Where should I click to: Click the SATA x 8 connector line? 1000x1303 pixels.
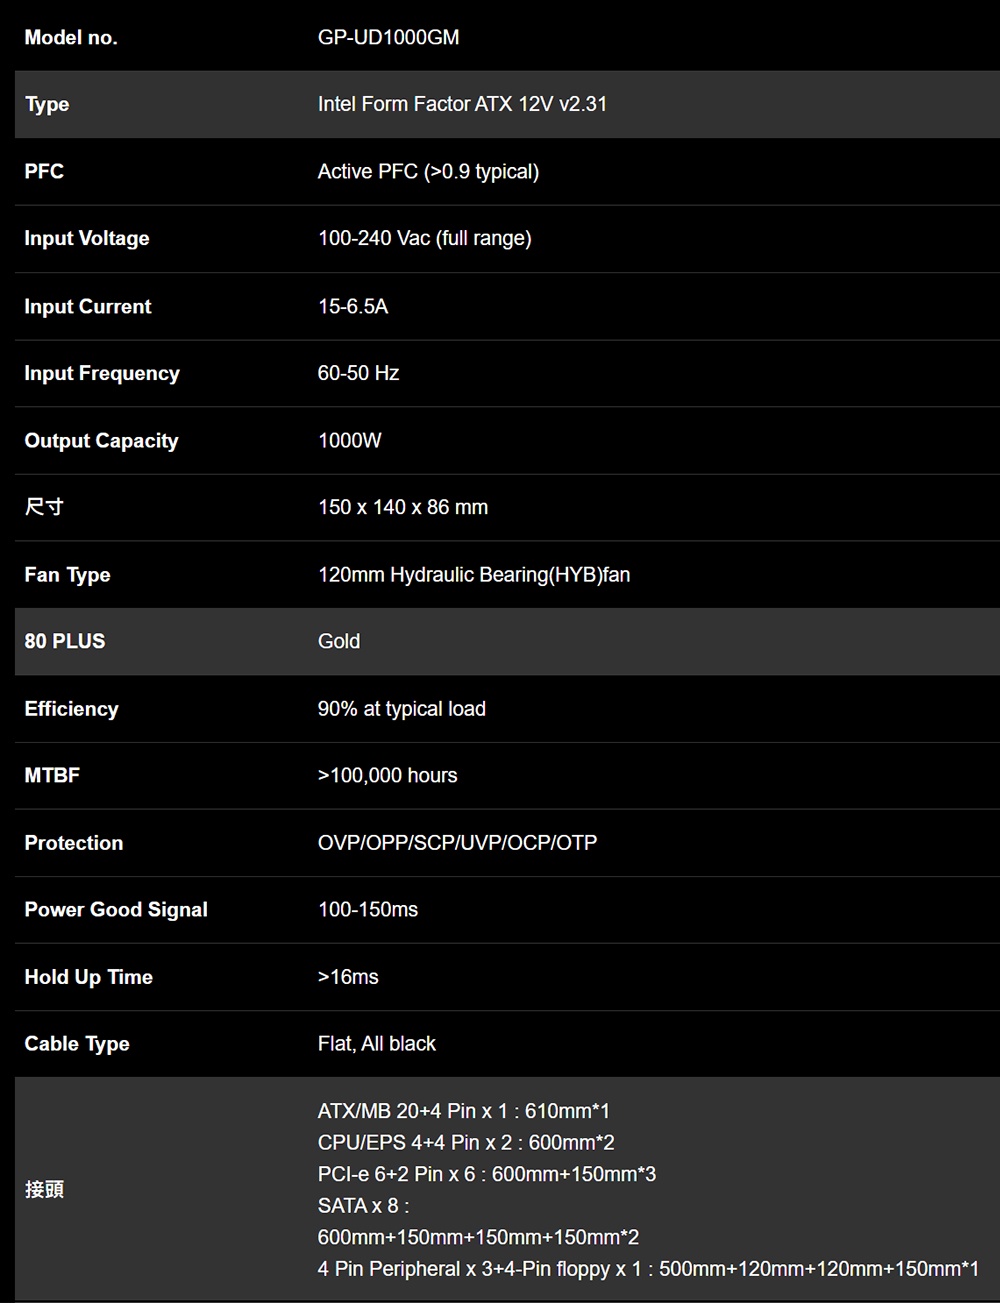363,1206
